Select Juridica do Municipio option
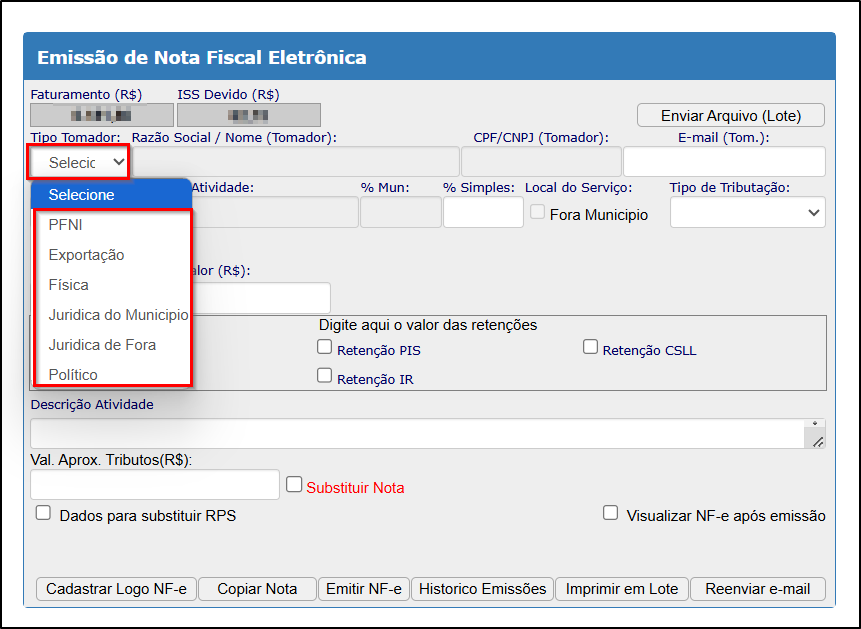Viewport: 861px width, 629px height. [117, 315]
